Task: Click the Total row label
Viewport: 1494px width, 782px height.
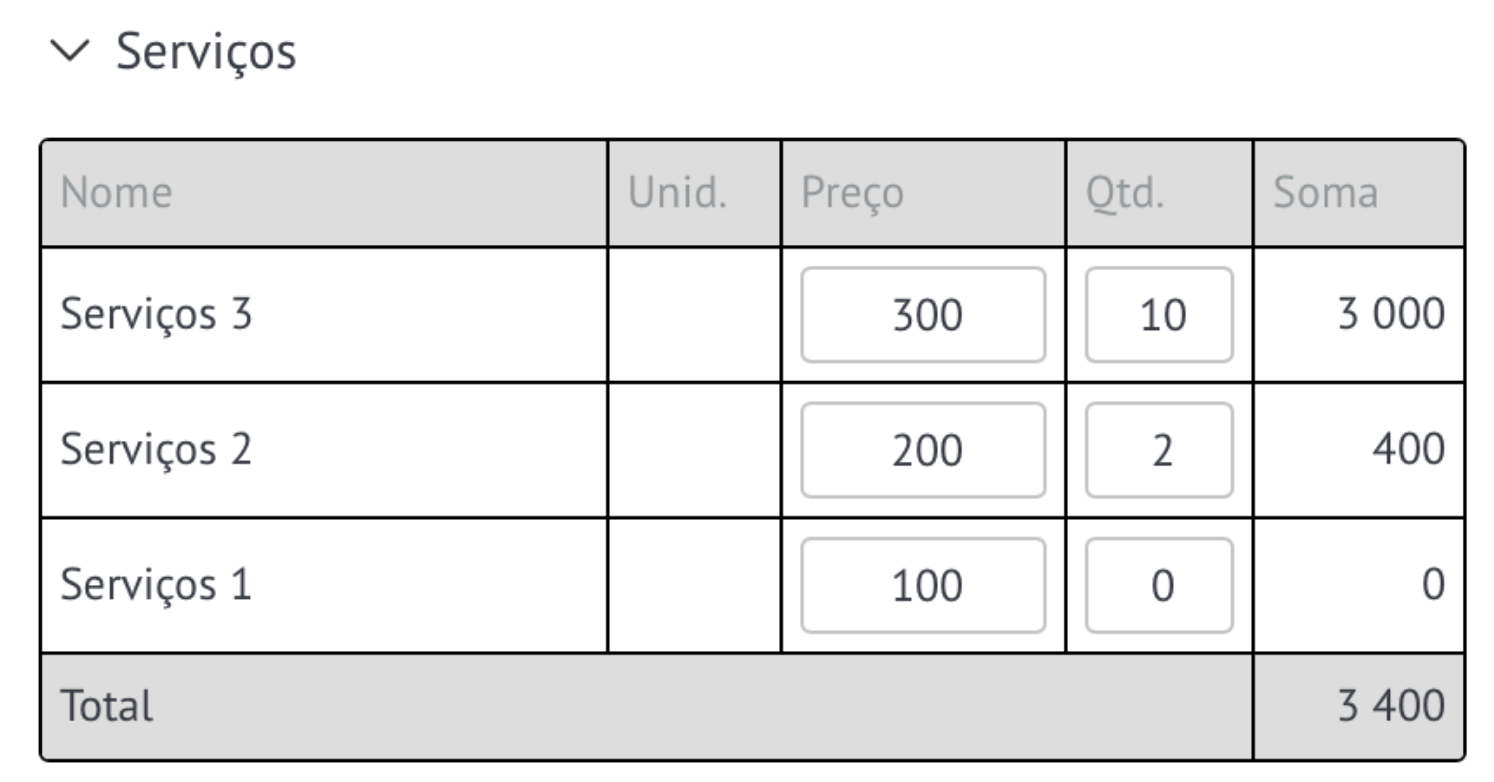Action: coord(107,707)
